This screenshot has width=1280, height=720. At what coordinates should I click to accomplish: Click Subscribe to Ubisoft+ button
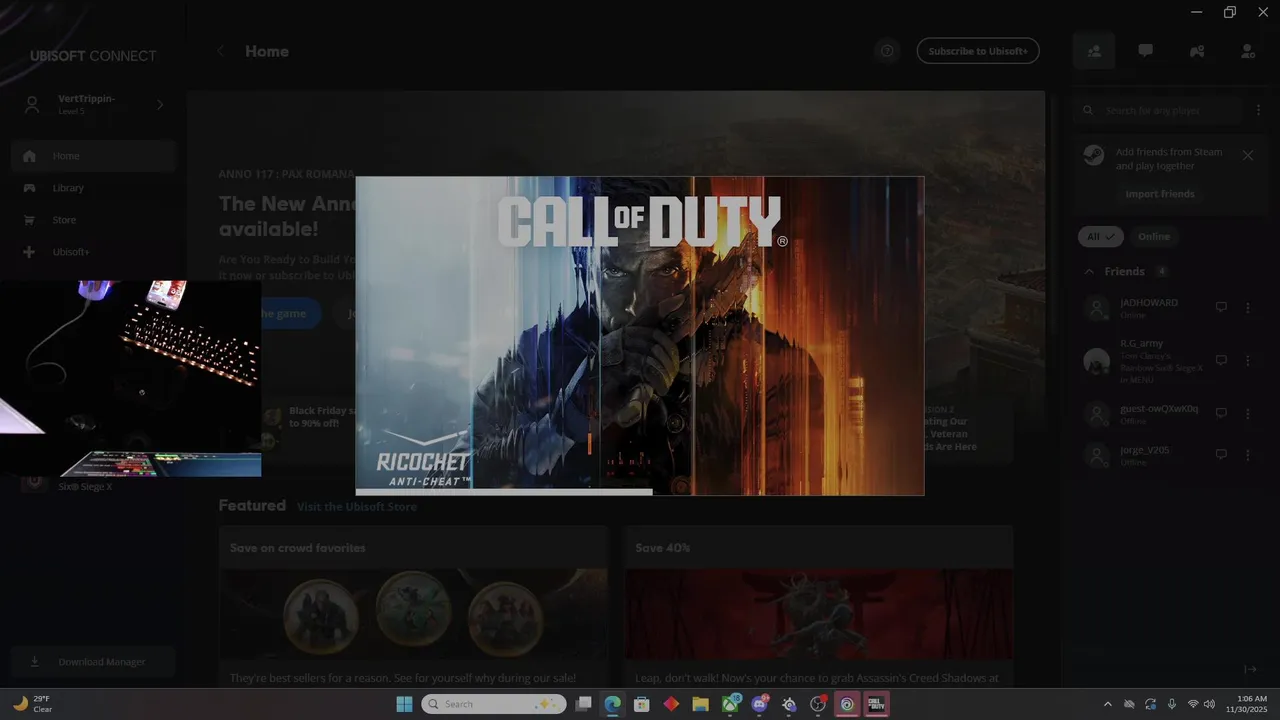coord(978,51)
